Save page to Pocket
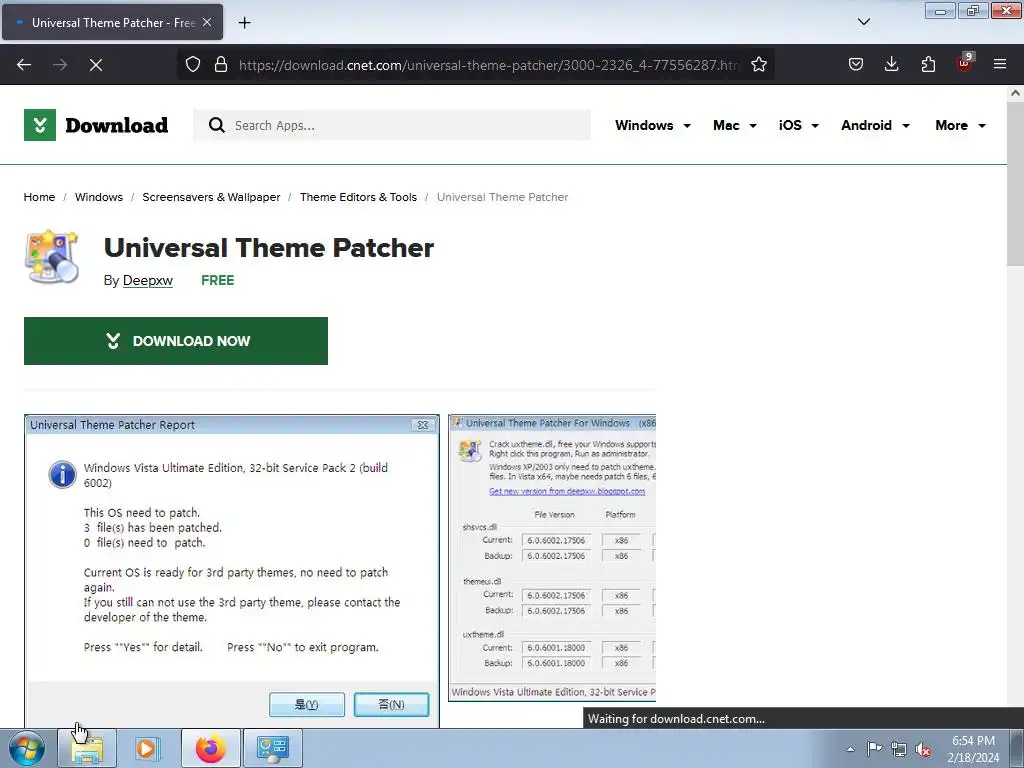The image size is (1024, 768). 856,65
